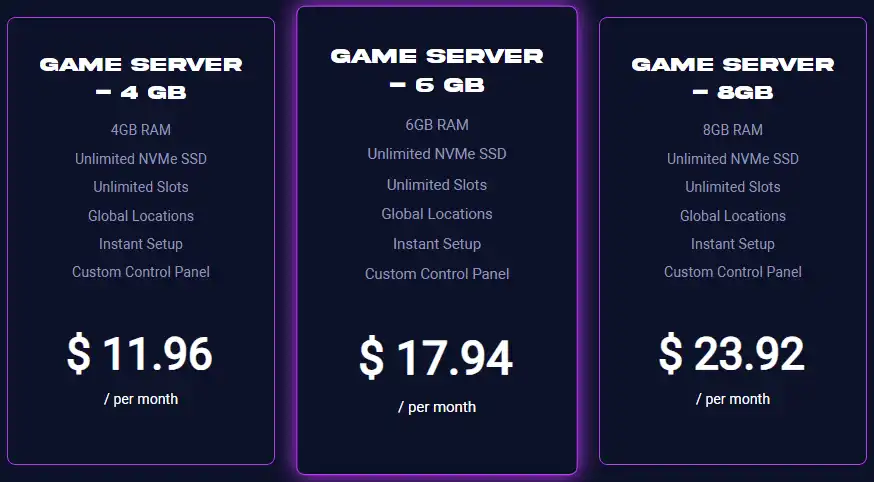Select Custom Control Panel in the 8GB card

pyautogui.click(x=733, y=272)
